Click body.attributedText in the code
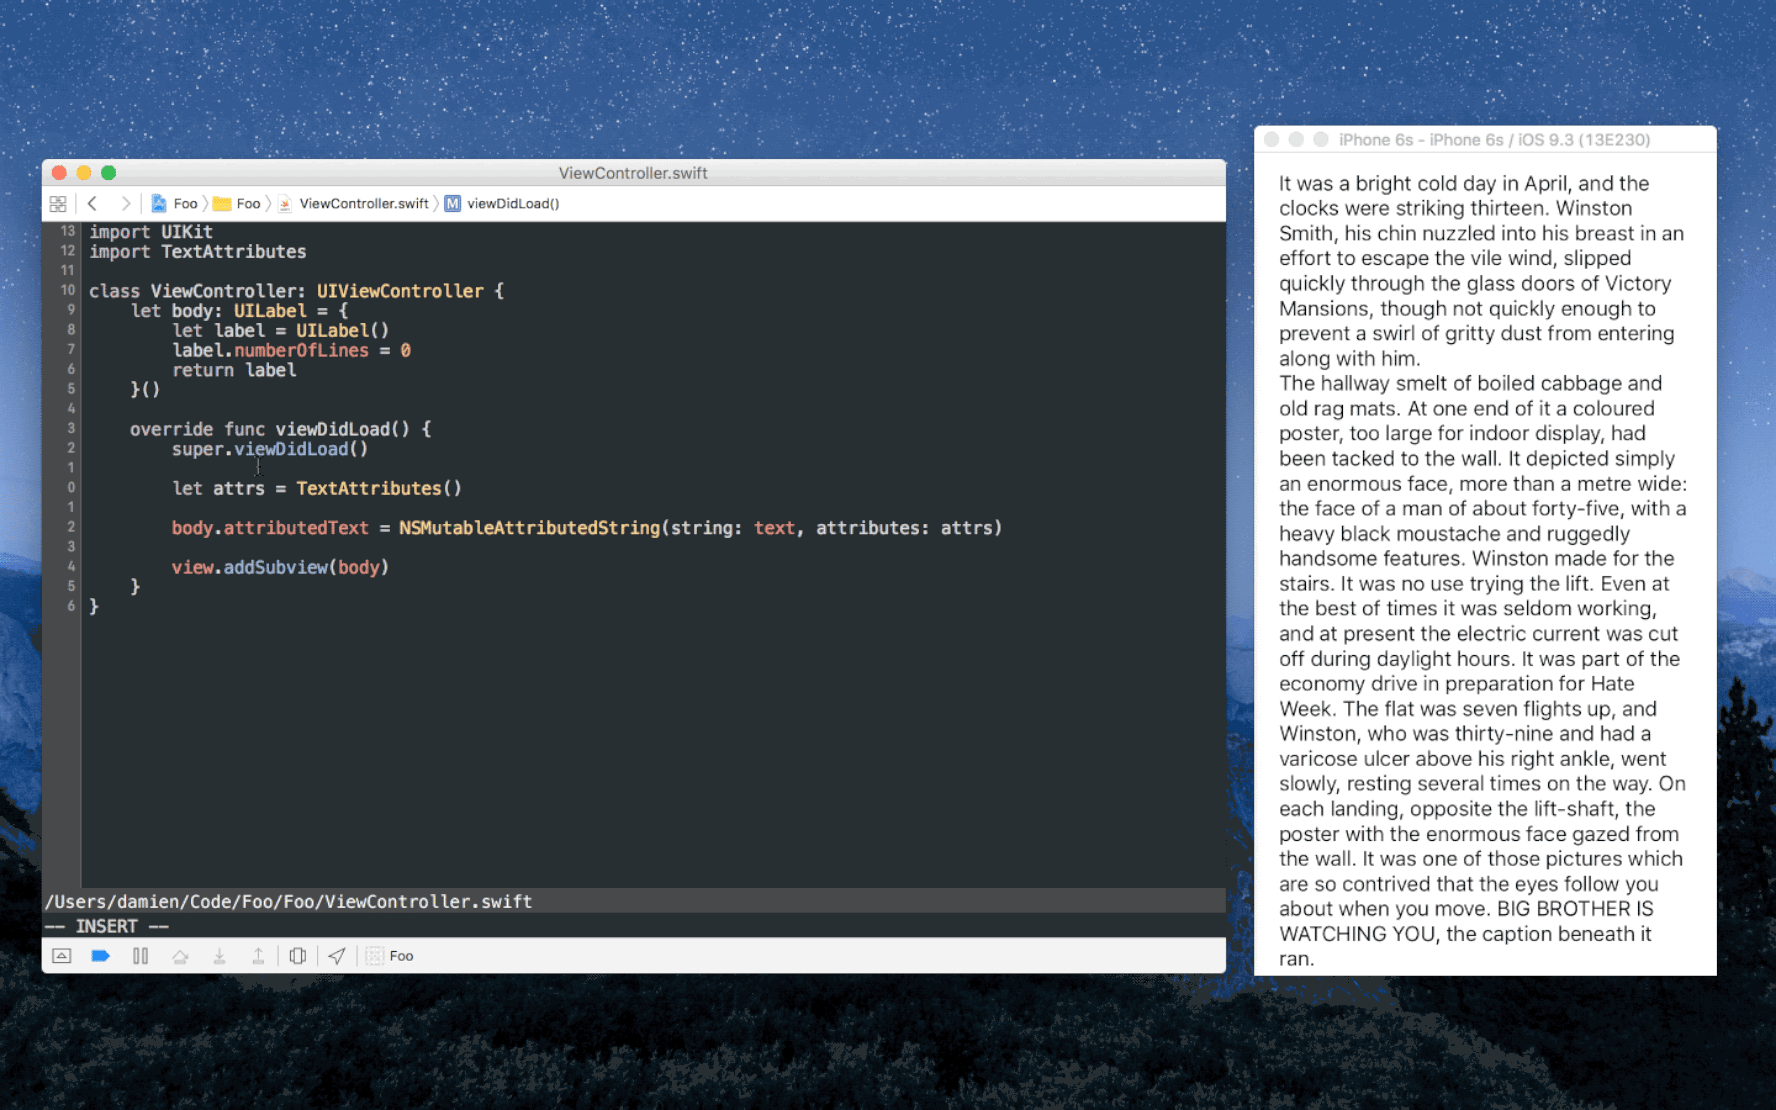 (x=270, y=528)
